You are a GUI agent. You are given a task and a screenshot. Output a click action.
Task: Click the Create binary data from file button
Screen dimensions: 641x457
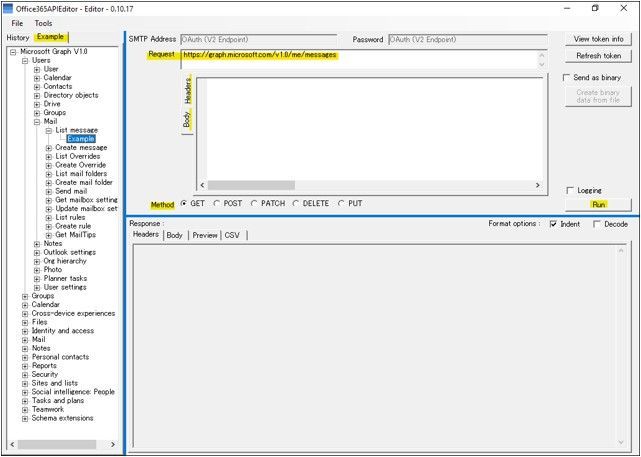tap(598, 96)
